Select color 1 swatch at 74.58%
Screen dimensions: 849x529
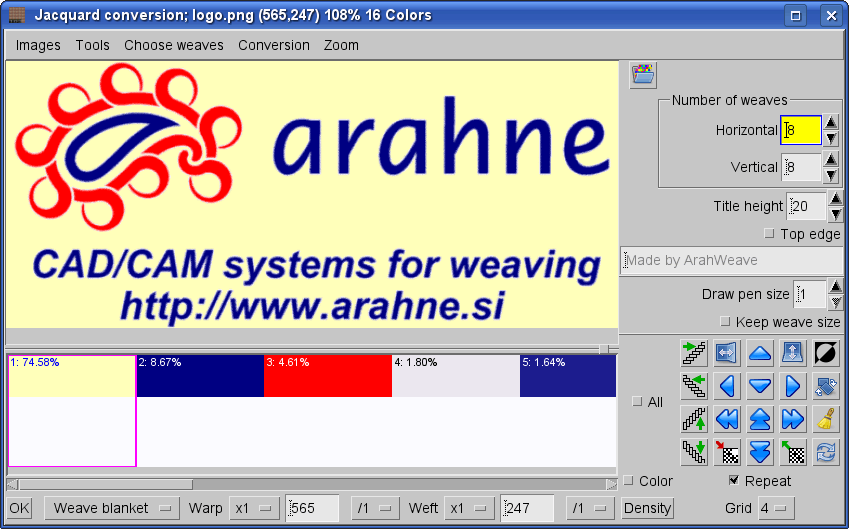click(72, 376)
